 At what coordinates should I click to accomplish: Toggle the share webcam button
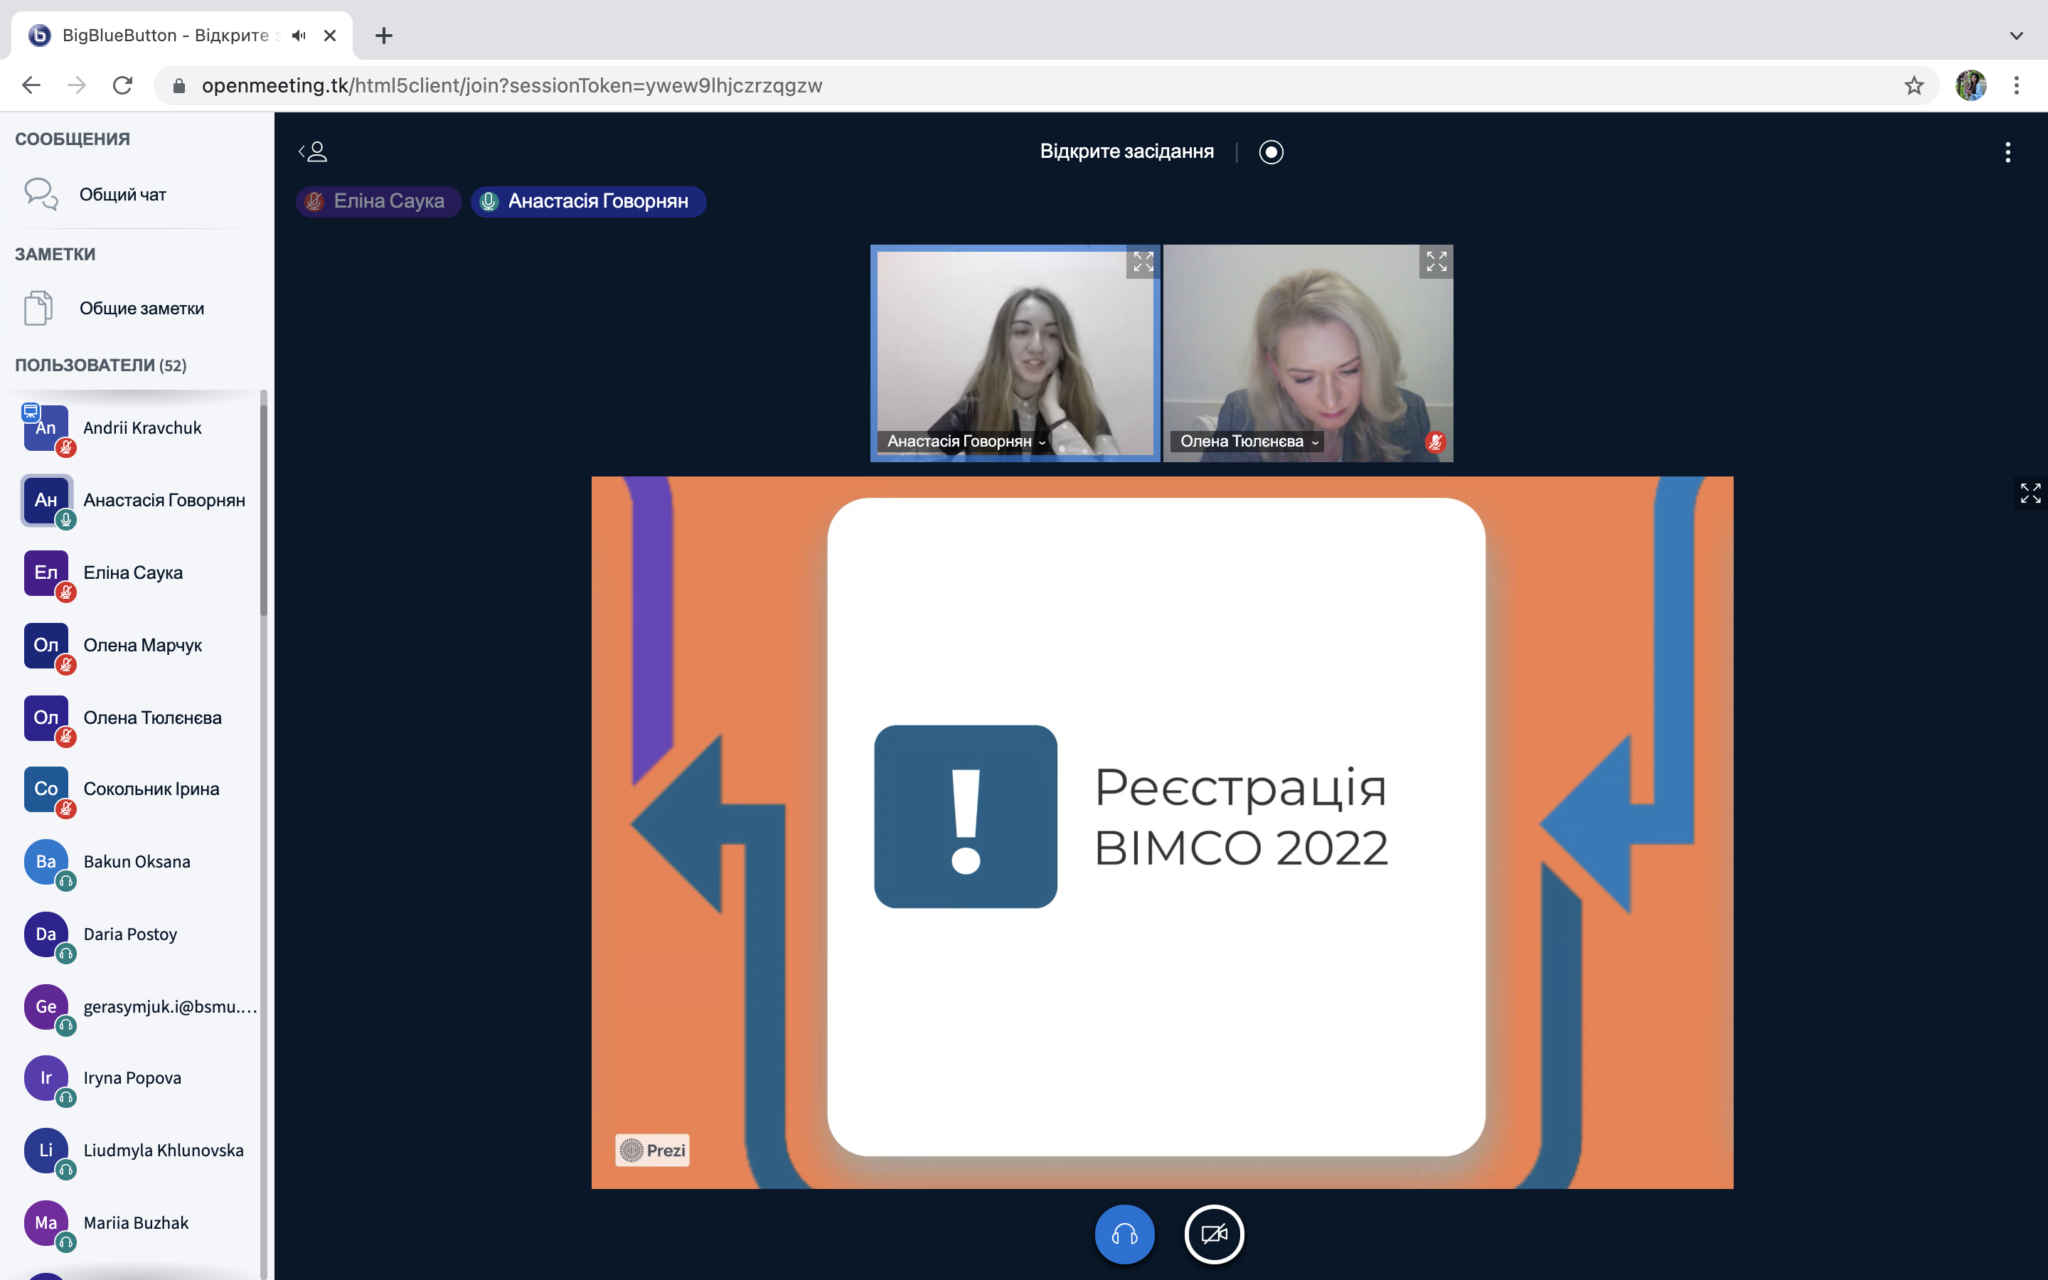[x=1214, y=1234]
